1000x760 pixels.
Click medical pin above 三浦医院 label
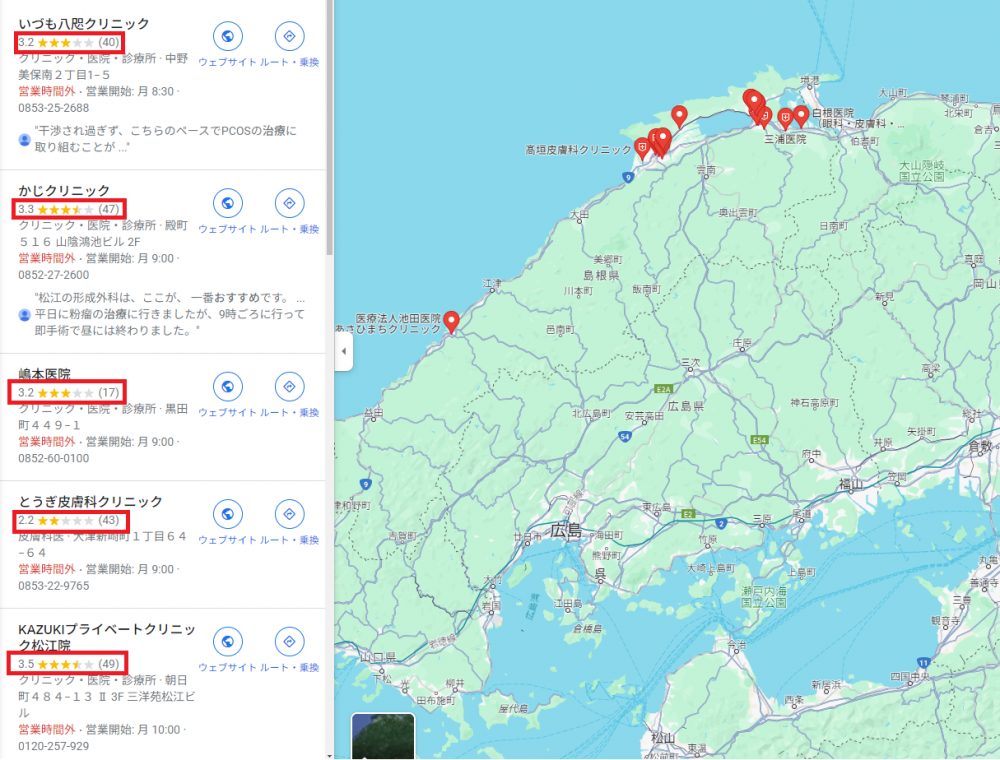coord(785,119)
